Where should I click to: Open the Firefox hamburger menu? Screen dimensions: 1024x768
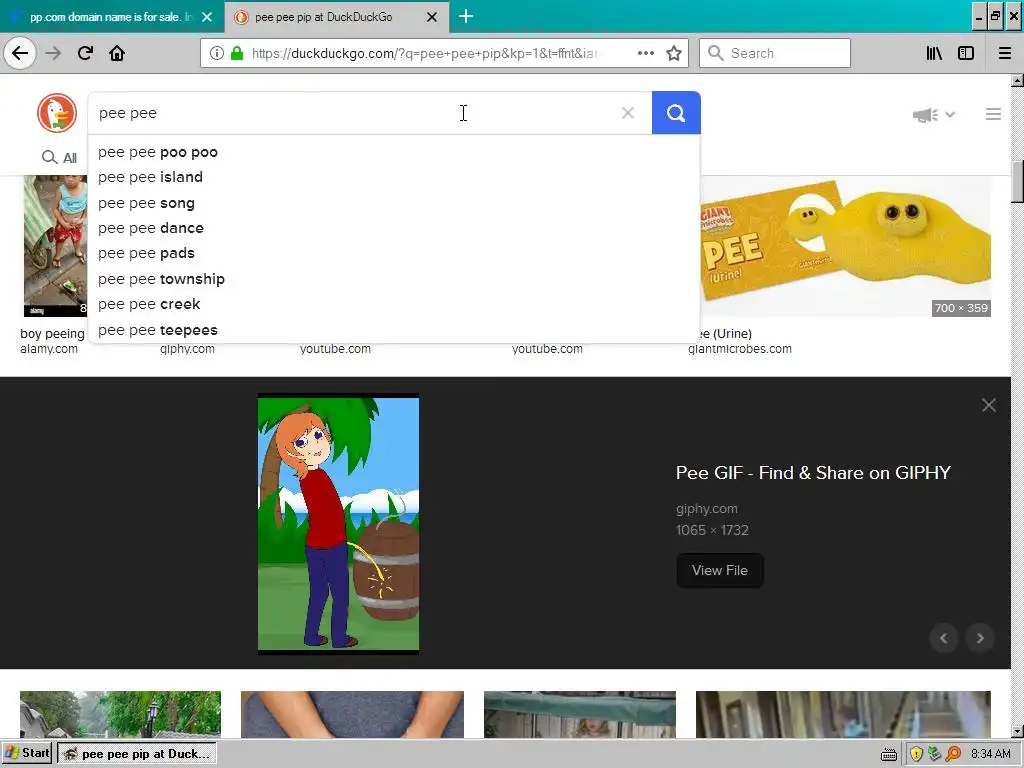(1004, 53)
